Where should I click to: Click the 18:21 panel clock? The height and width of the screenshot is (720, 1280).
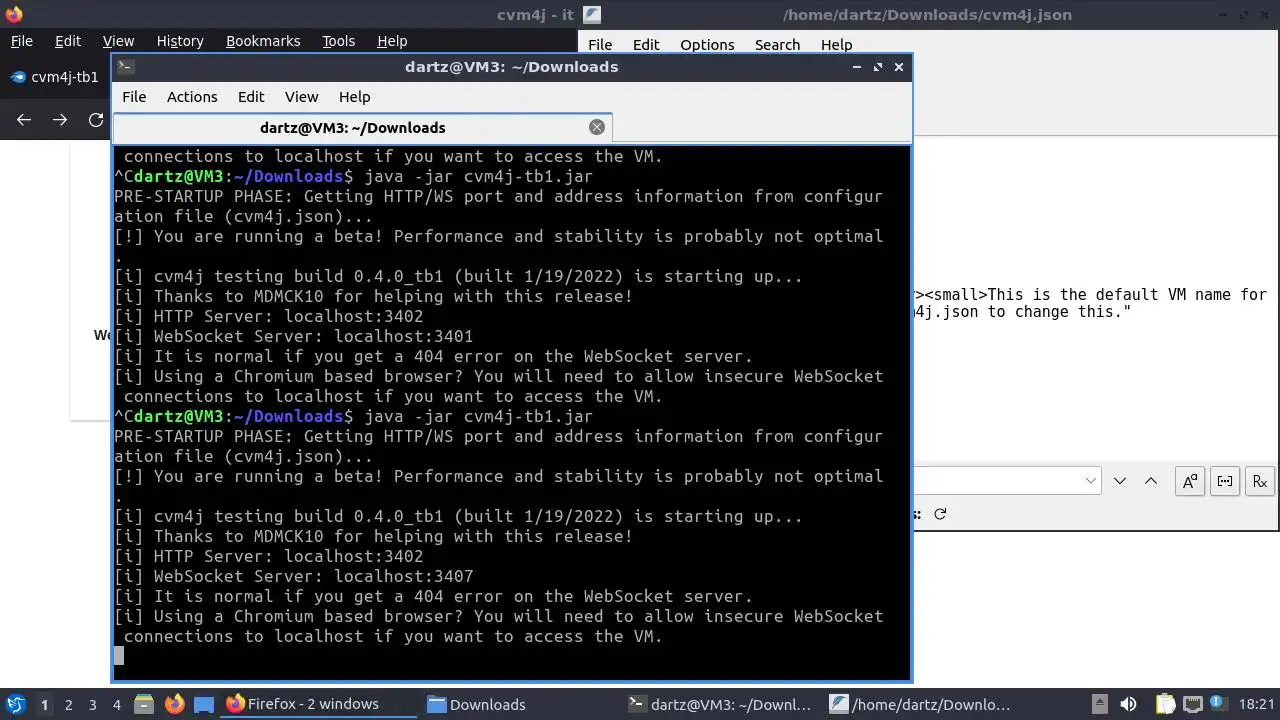point(1257,704)
